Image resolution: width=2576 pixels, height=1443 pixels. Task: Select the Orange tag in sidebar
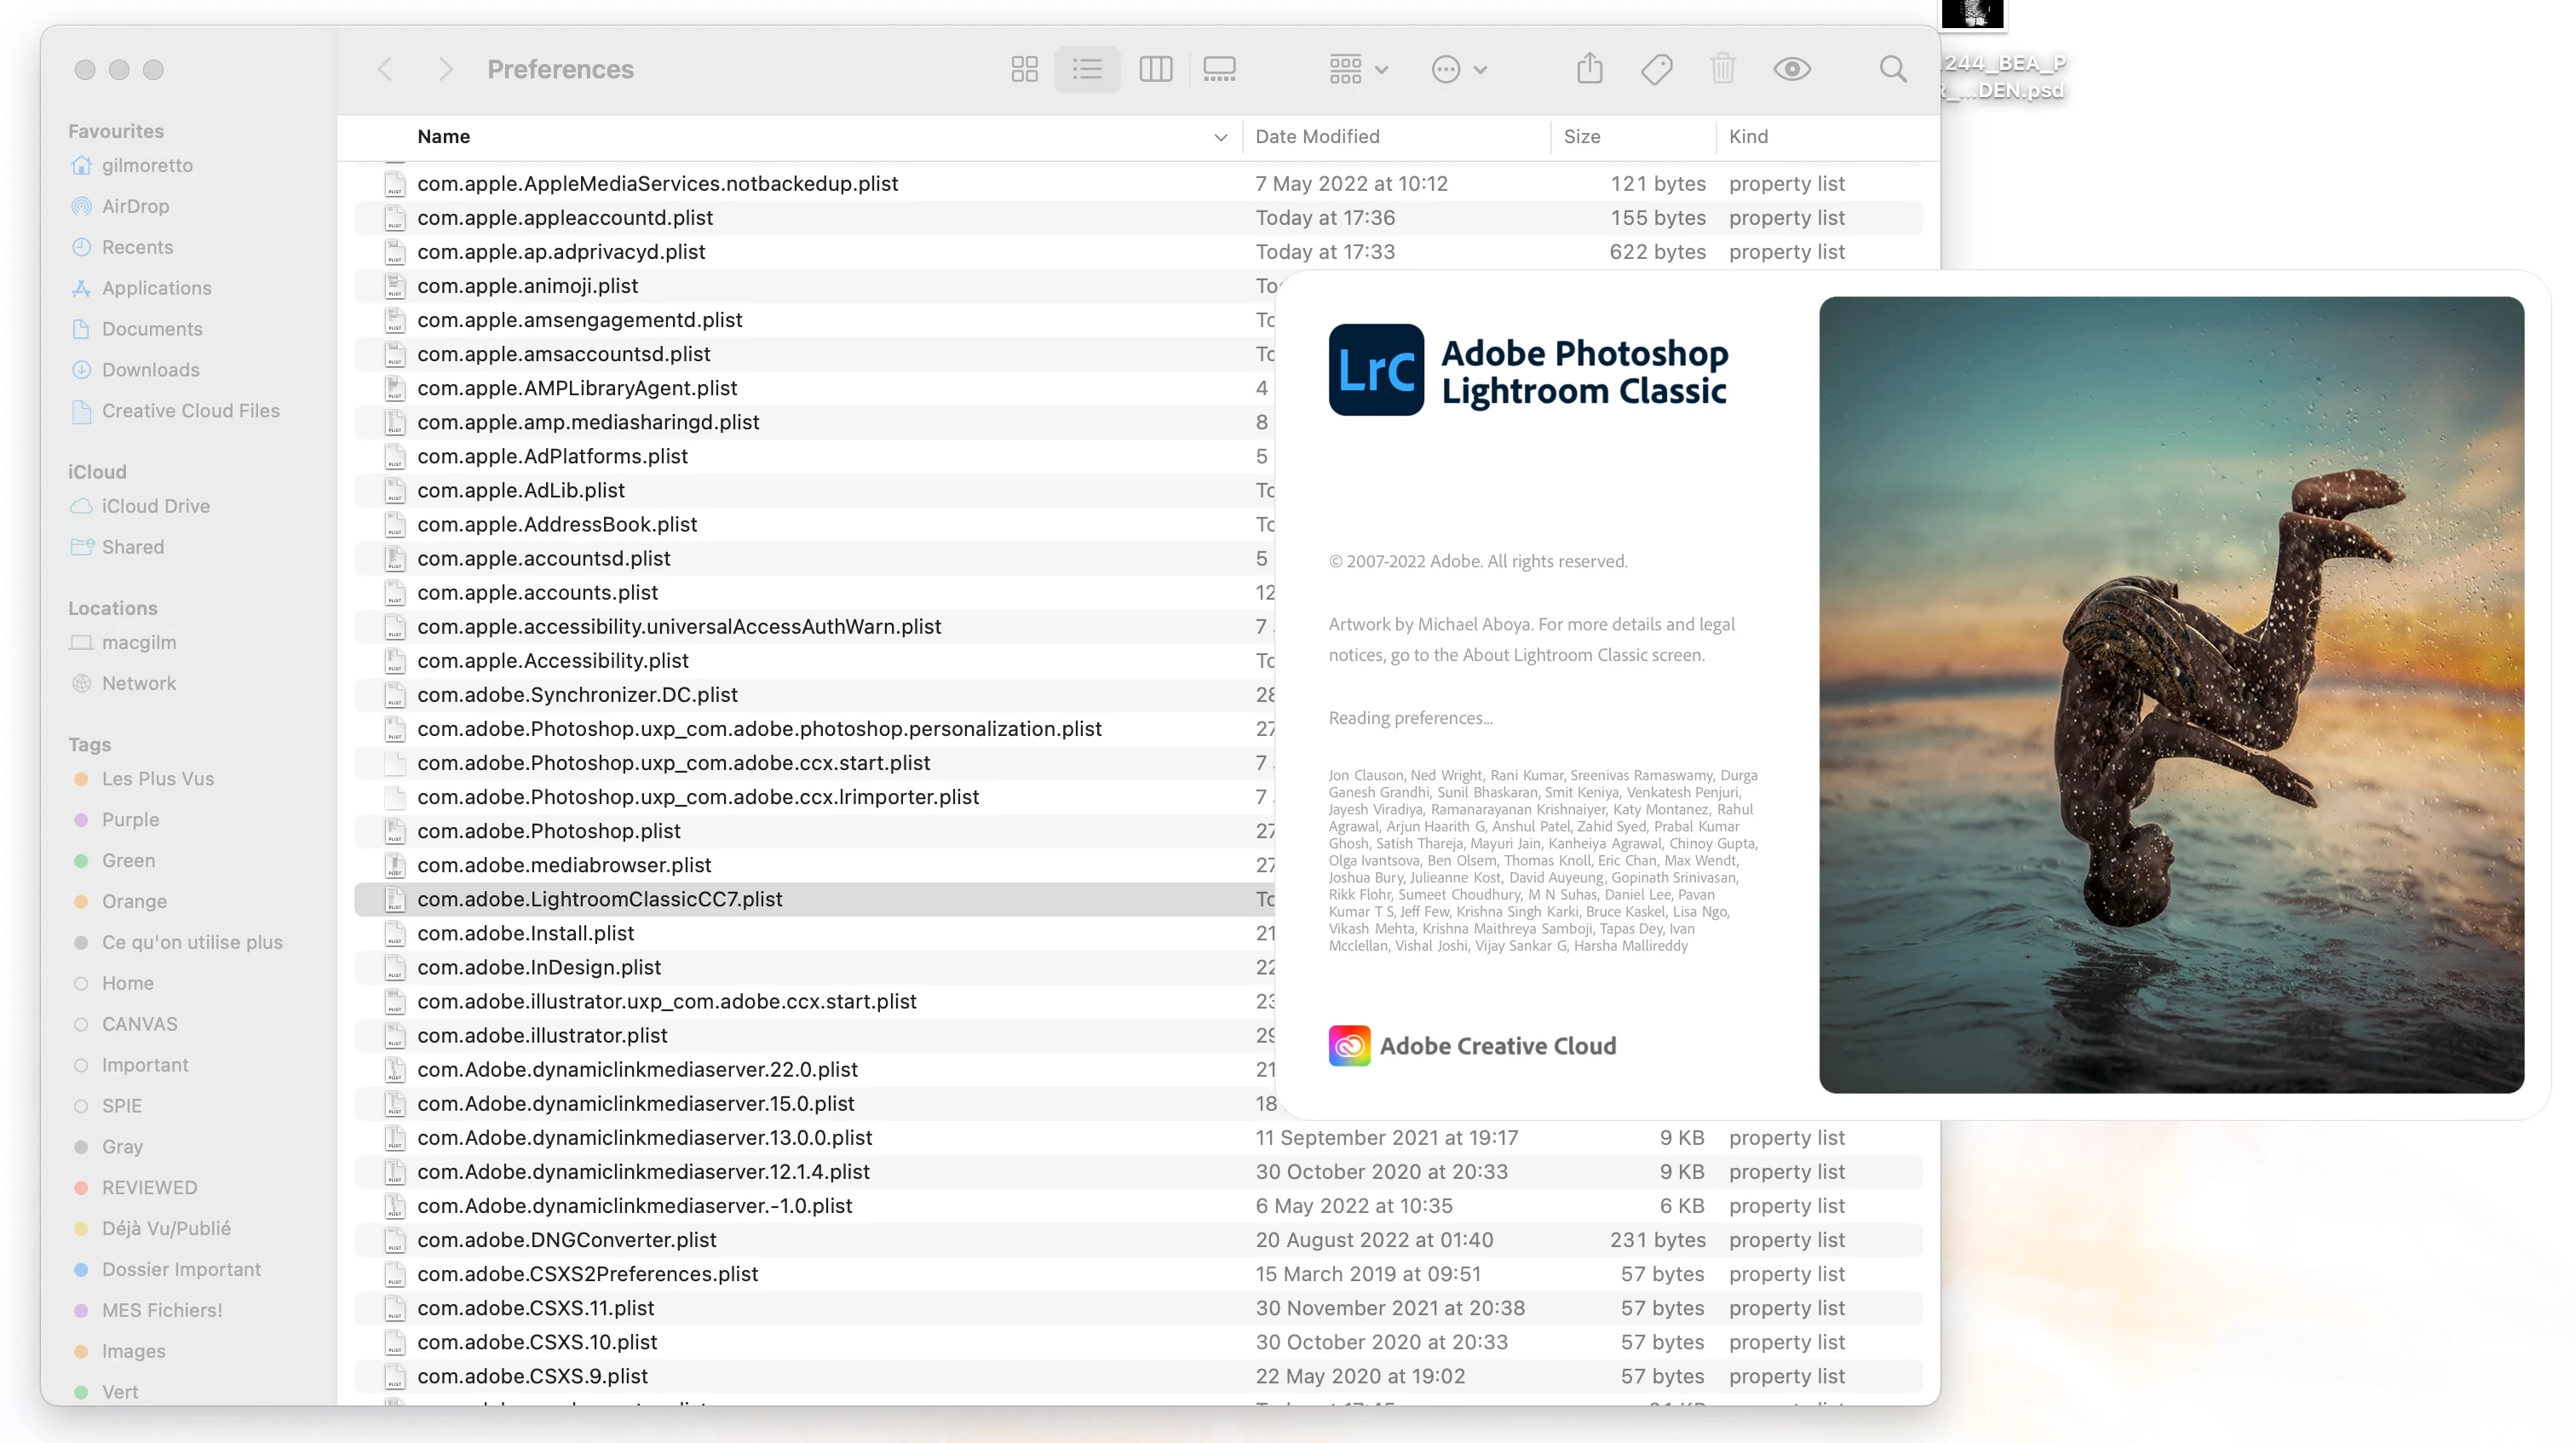(134, 901)
